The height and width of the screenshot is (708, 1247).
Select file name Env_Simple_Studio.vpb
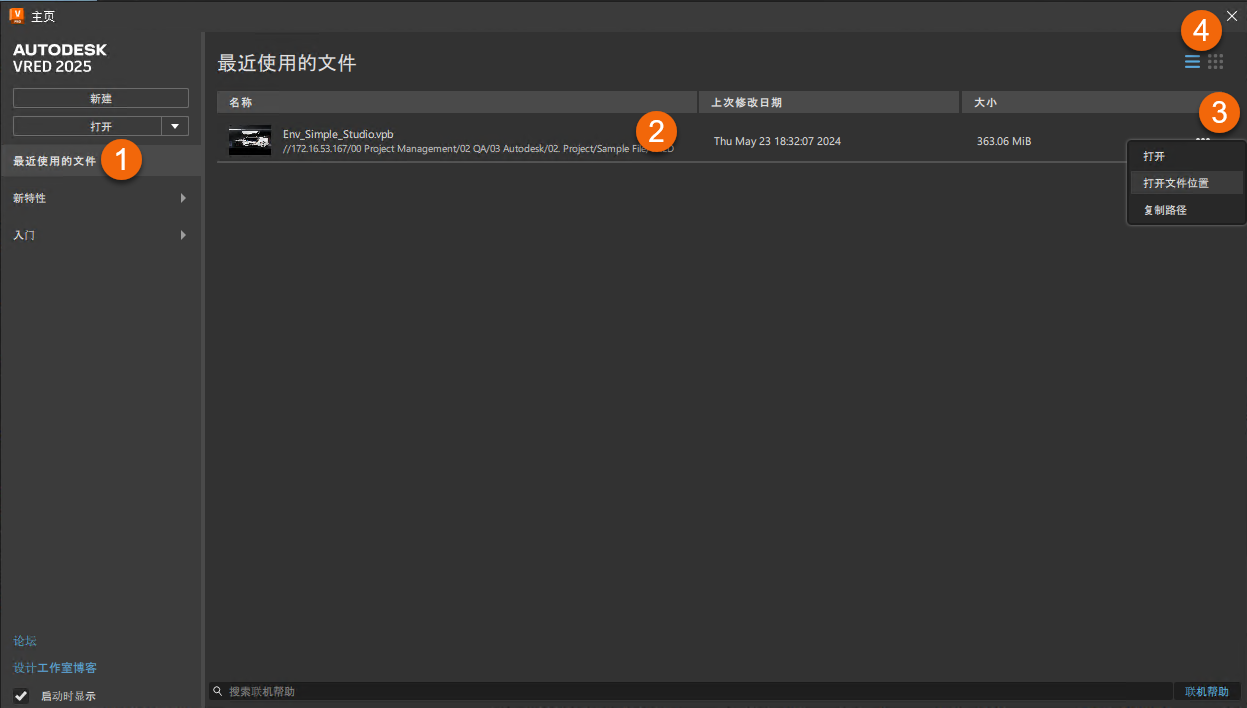tap(338, 133)
